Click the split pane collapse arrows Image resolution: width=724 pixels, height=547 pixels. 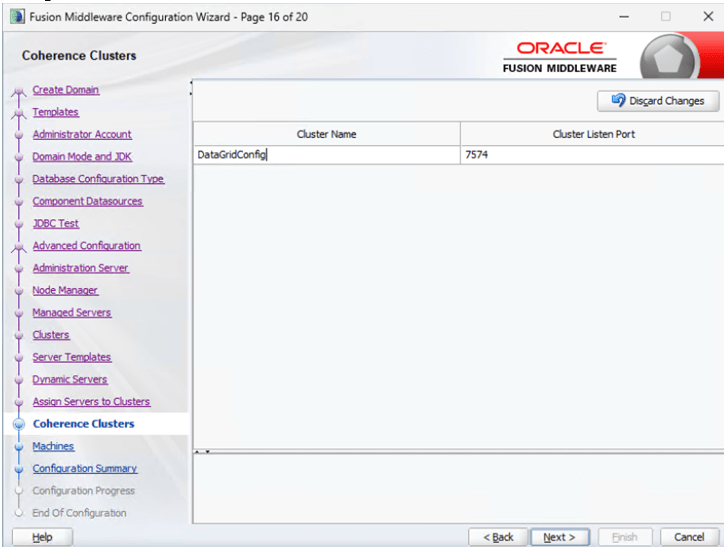pos(202,451)
